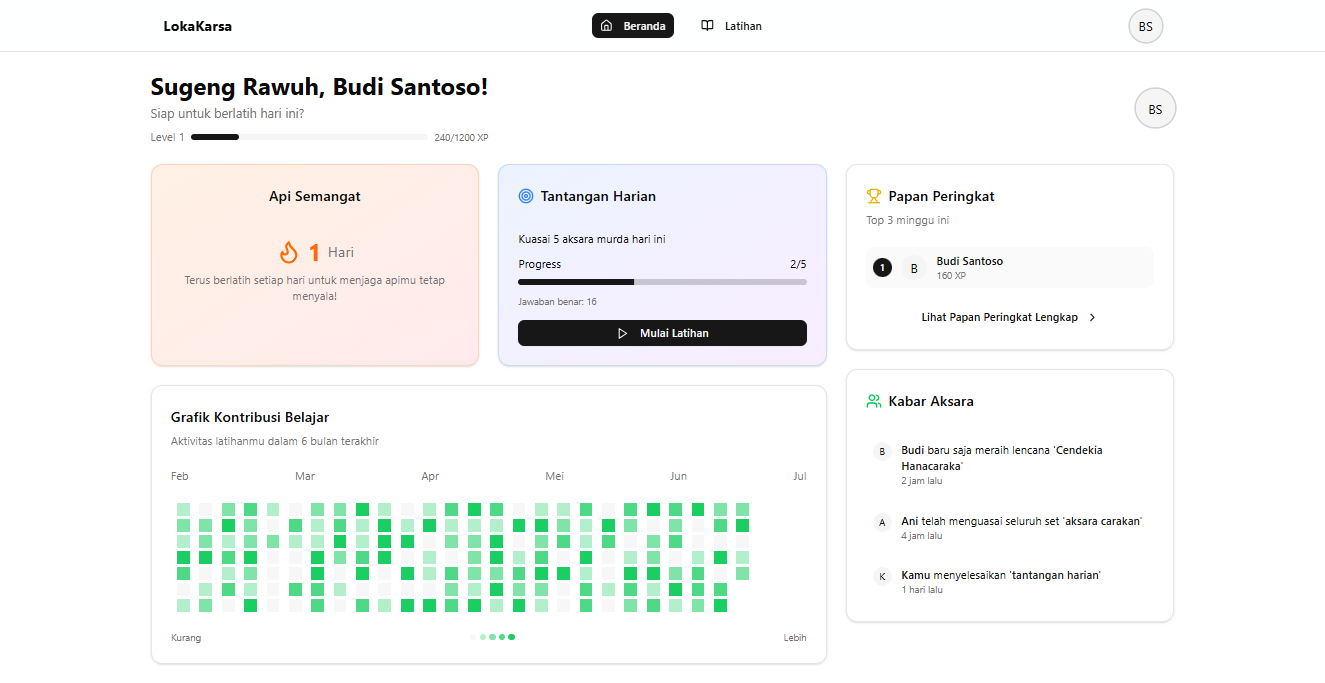Open the Beranda tab
Image resolution: width=1325 pixels, height=683 pixels.
pos(633,26)
